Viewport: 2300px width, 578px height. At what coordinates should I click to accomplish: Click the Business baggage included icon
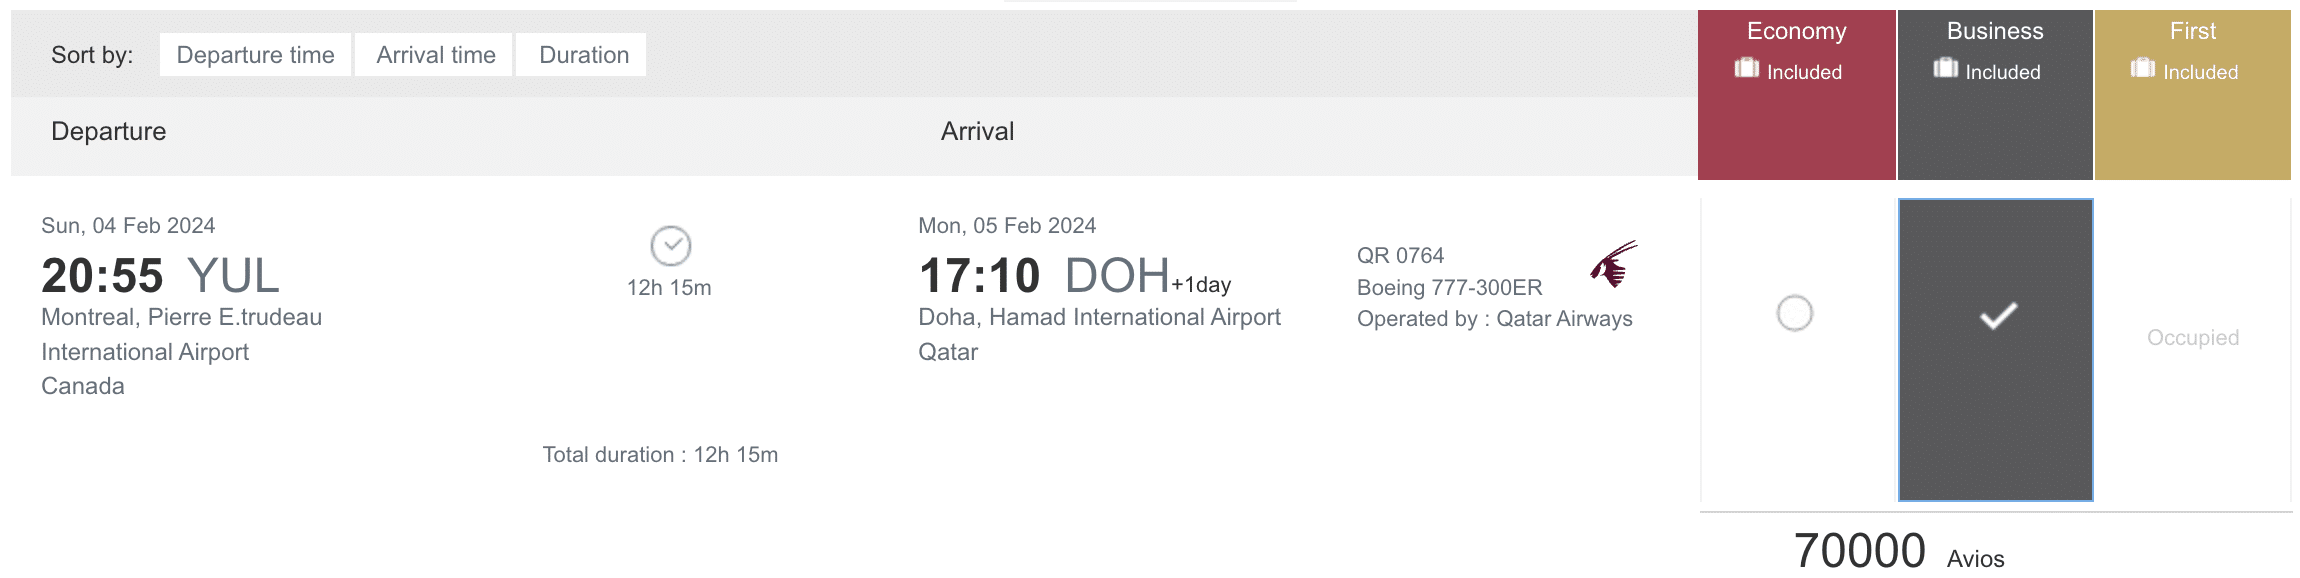(x=1945, y=68)
